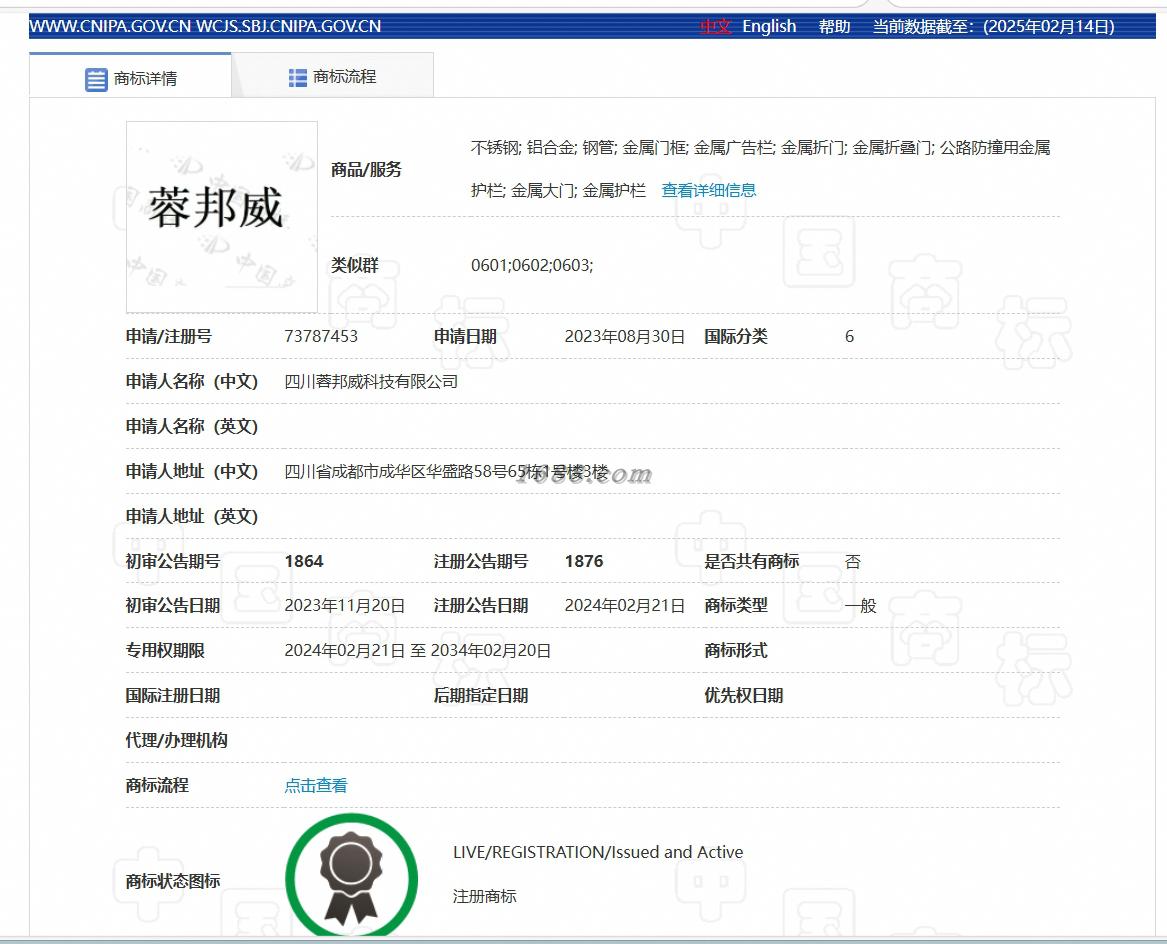
Task: Open the 商标详情 tab
Action: tap(130, 76)
